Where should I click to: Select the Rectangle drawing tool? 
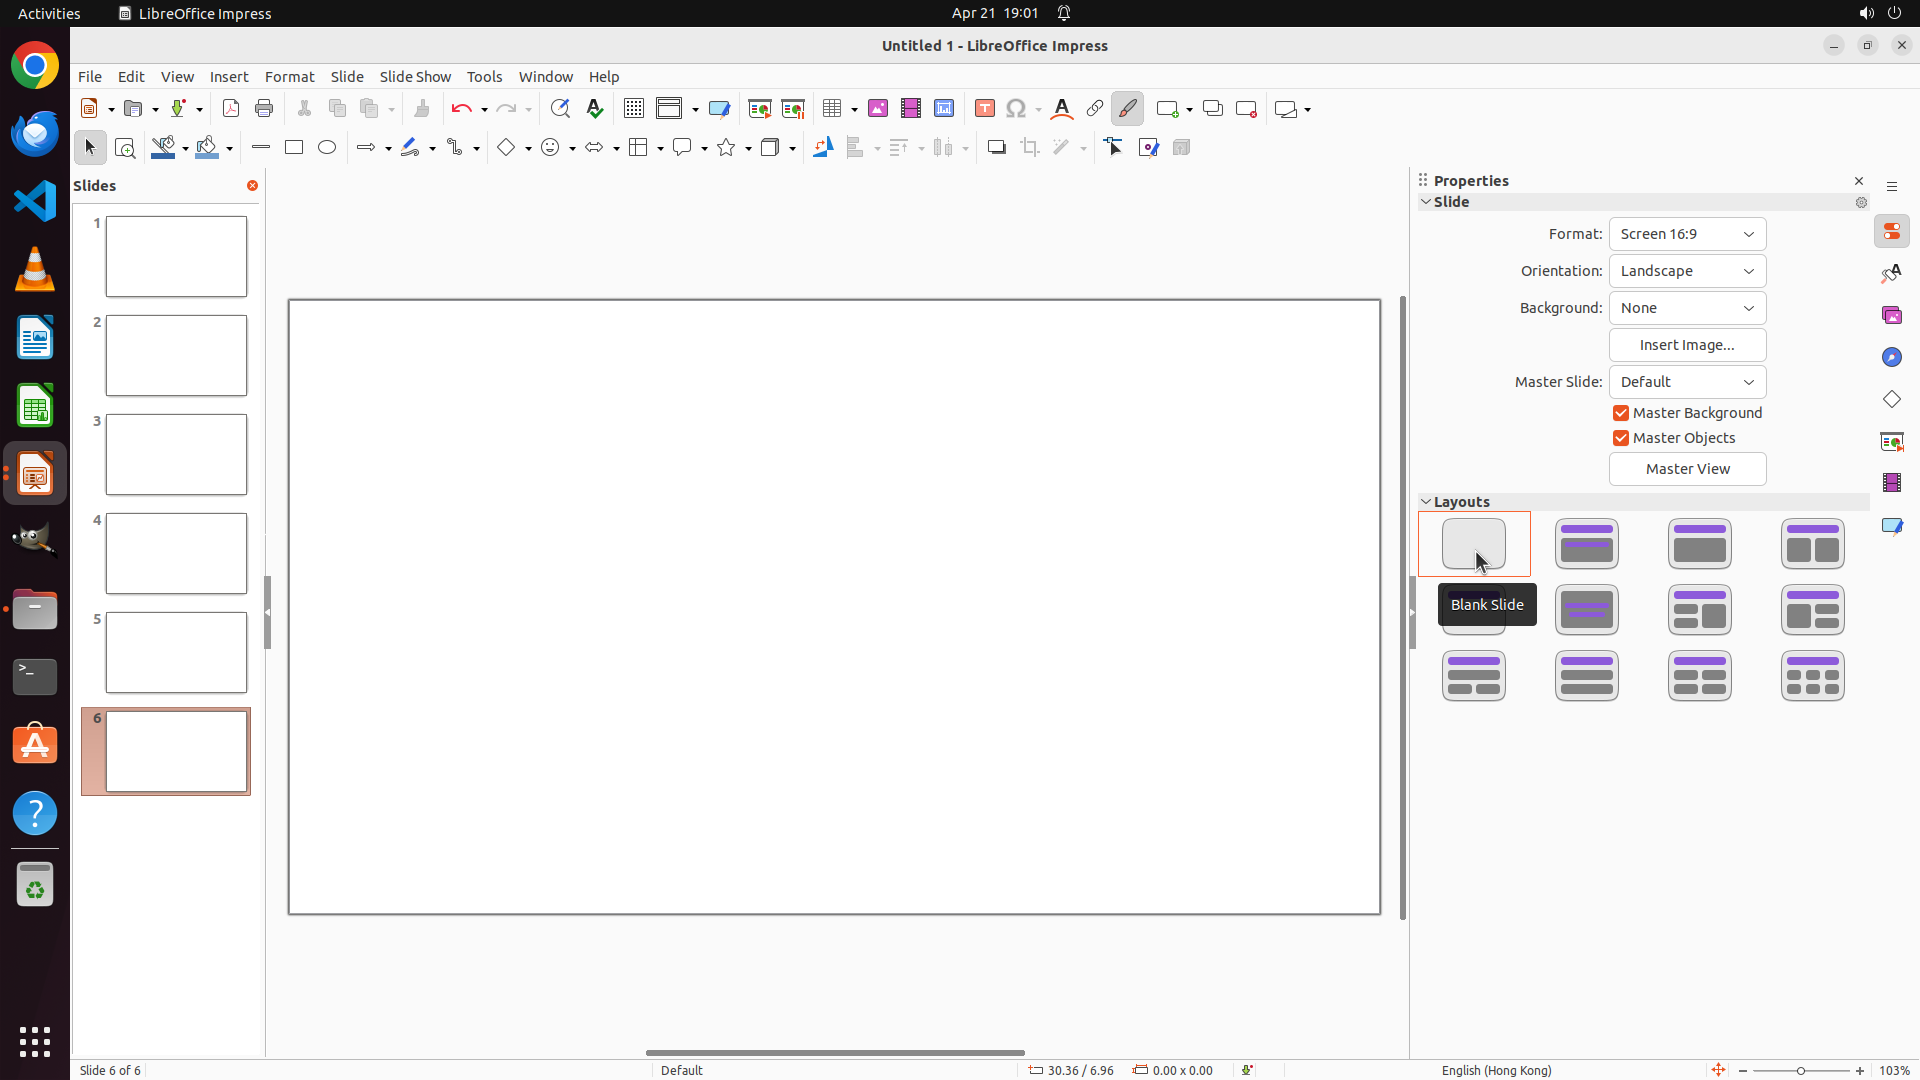[294, 148]
